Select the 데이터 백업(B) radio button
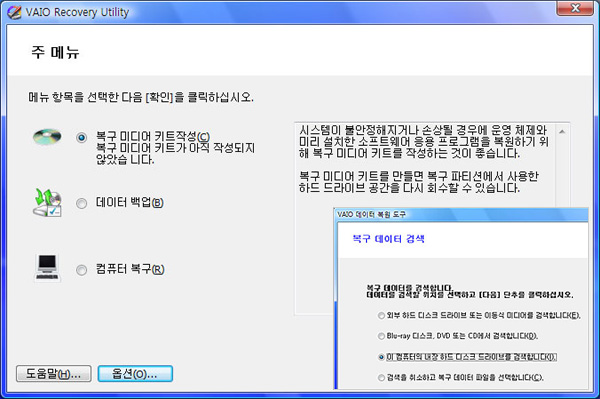The height and width of the screenshot is (399, 600). tap(82, 203)
